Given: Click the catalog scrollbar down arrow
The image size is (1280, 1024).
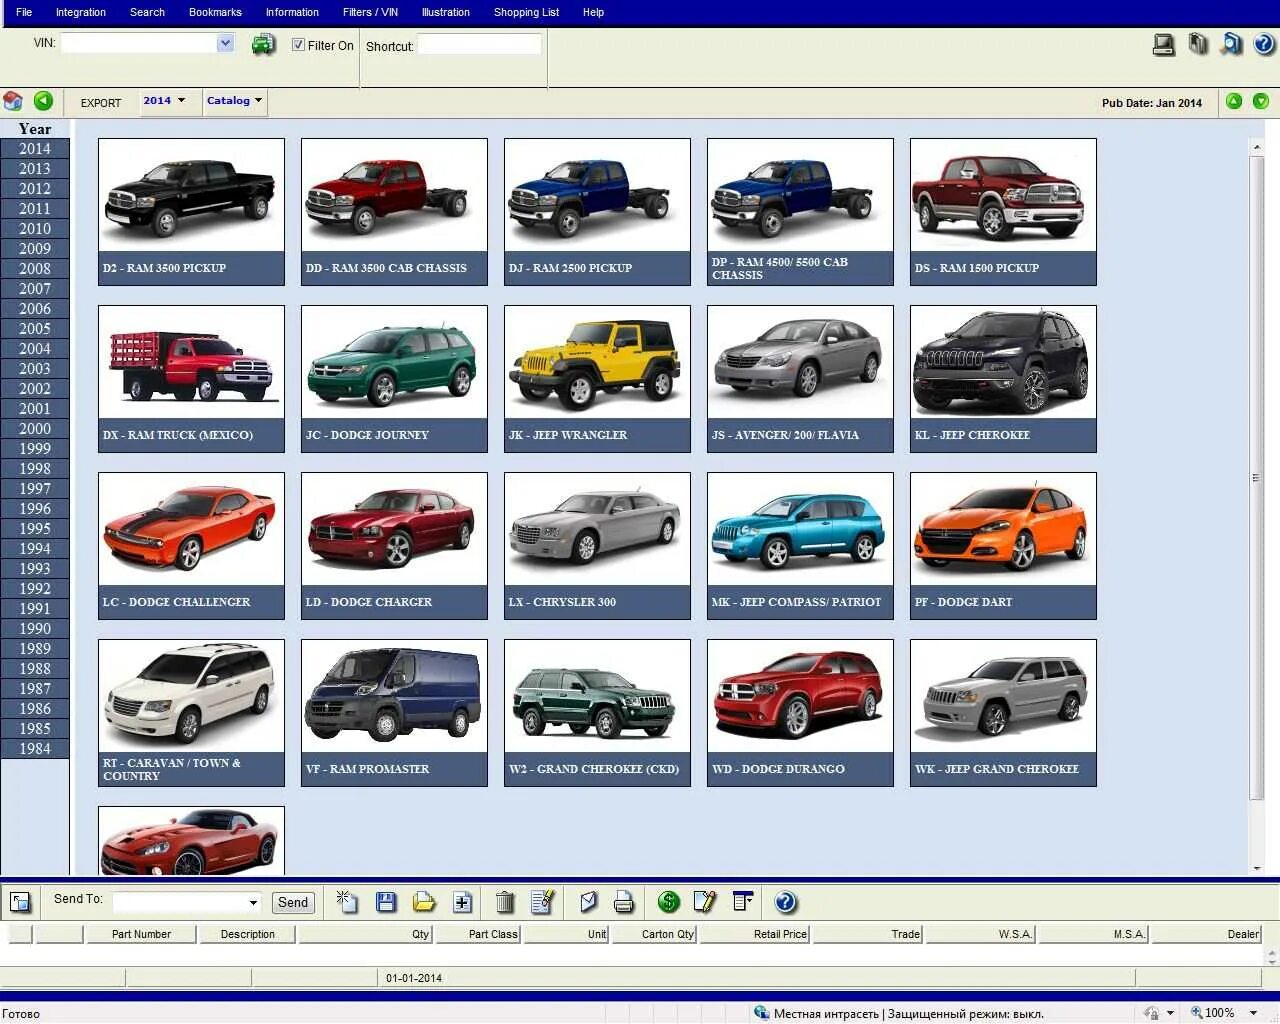Looking at the screenshot, I should click(x=1257, y=868).
